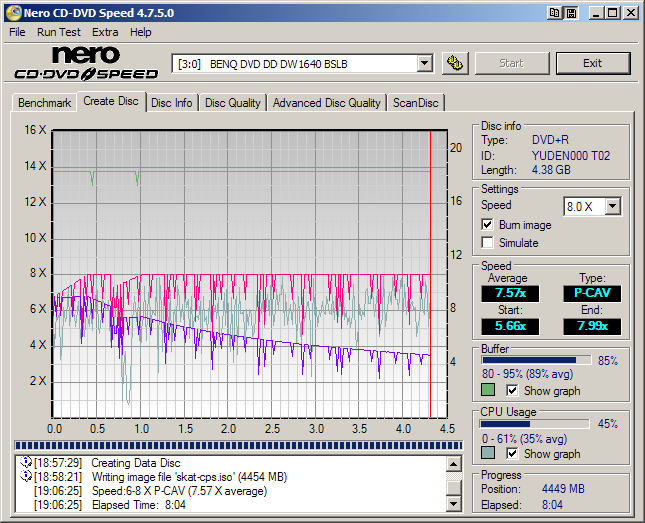Image resolution: width=645 pixels, height=523 pixels.
Task: Click the gray-blue CPU Usage color swatch
Action: point(488,453)
